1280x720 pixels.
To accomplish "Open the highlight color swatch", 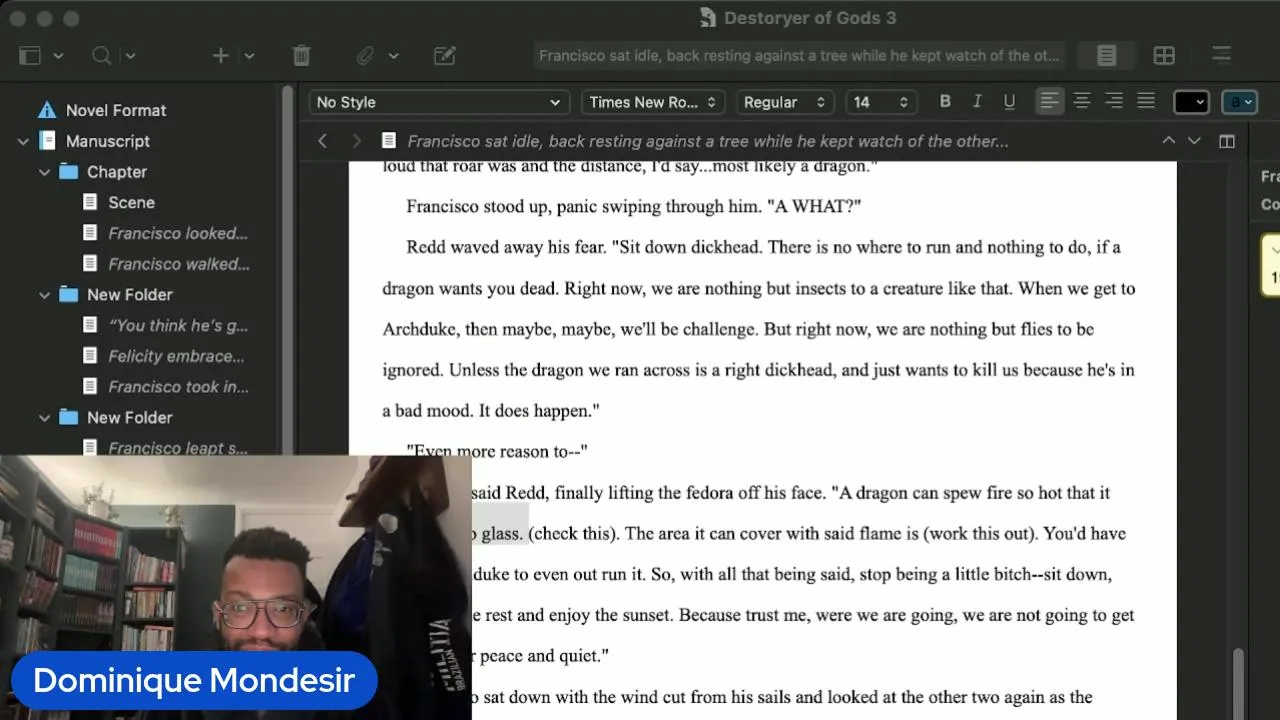I will (1241, 102).
